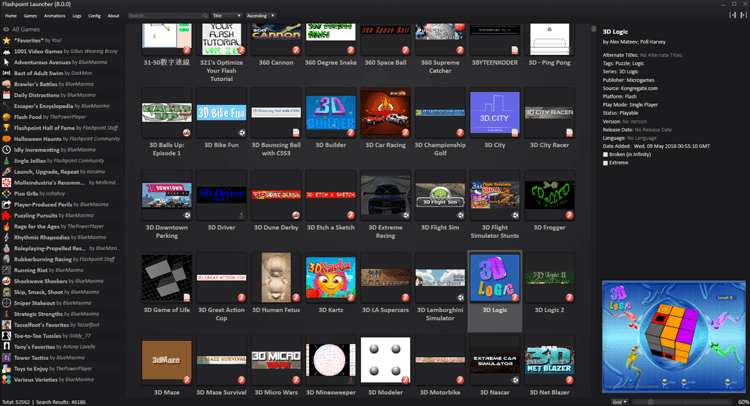This screenshot has height=406, width=750.
Task: Click the 3D Logic screenshot preview
Action: click(673, 337)
